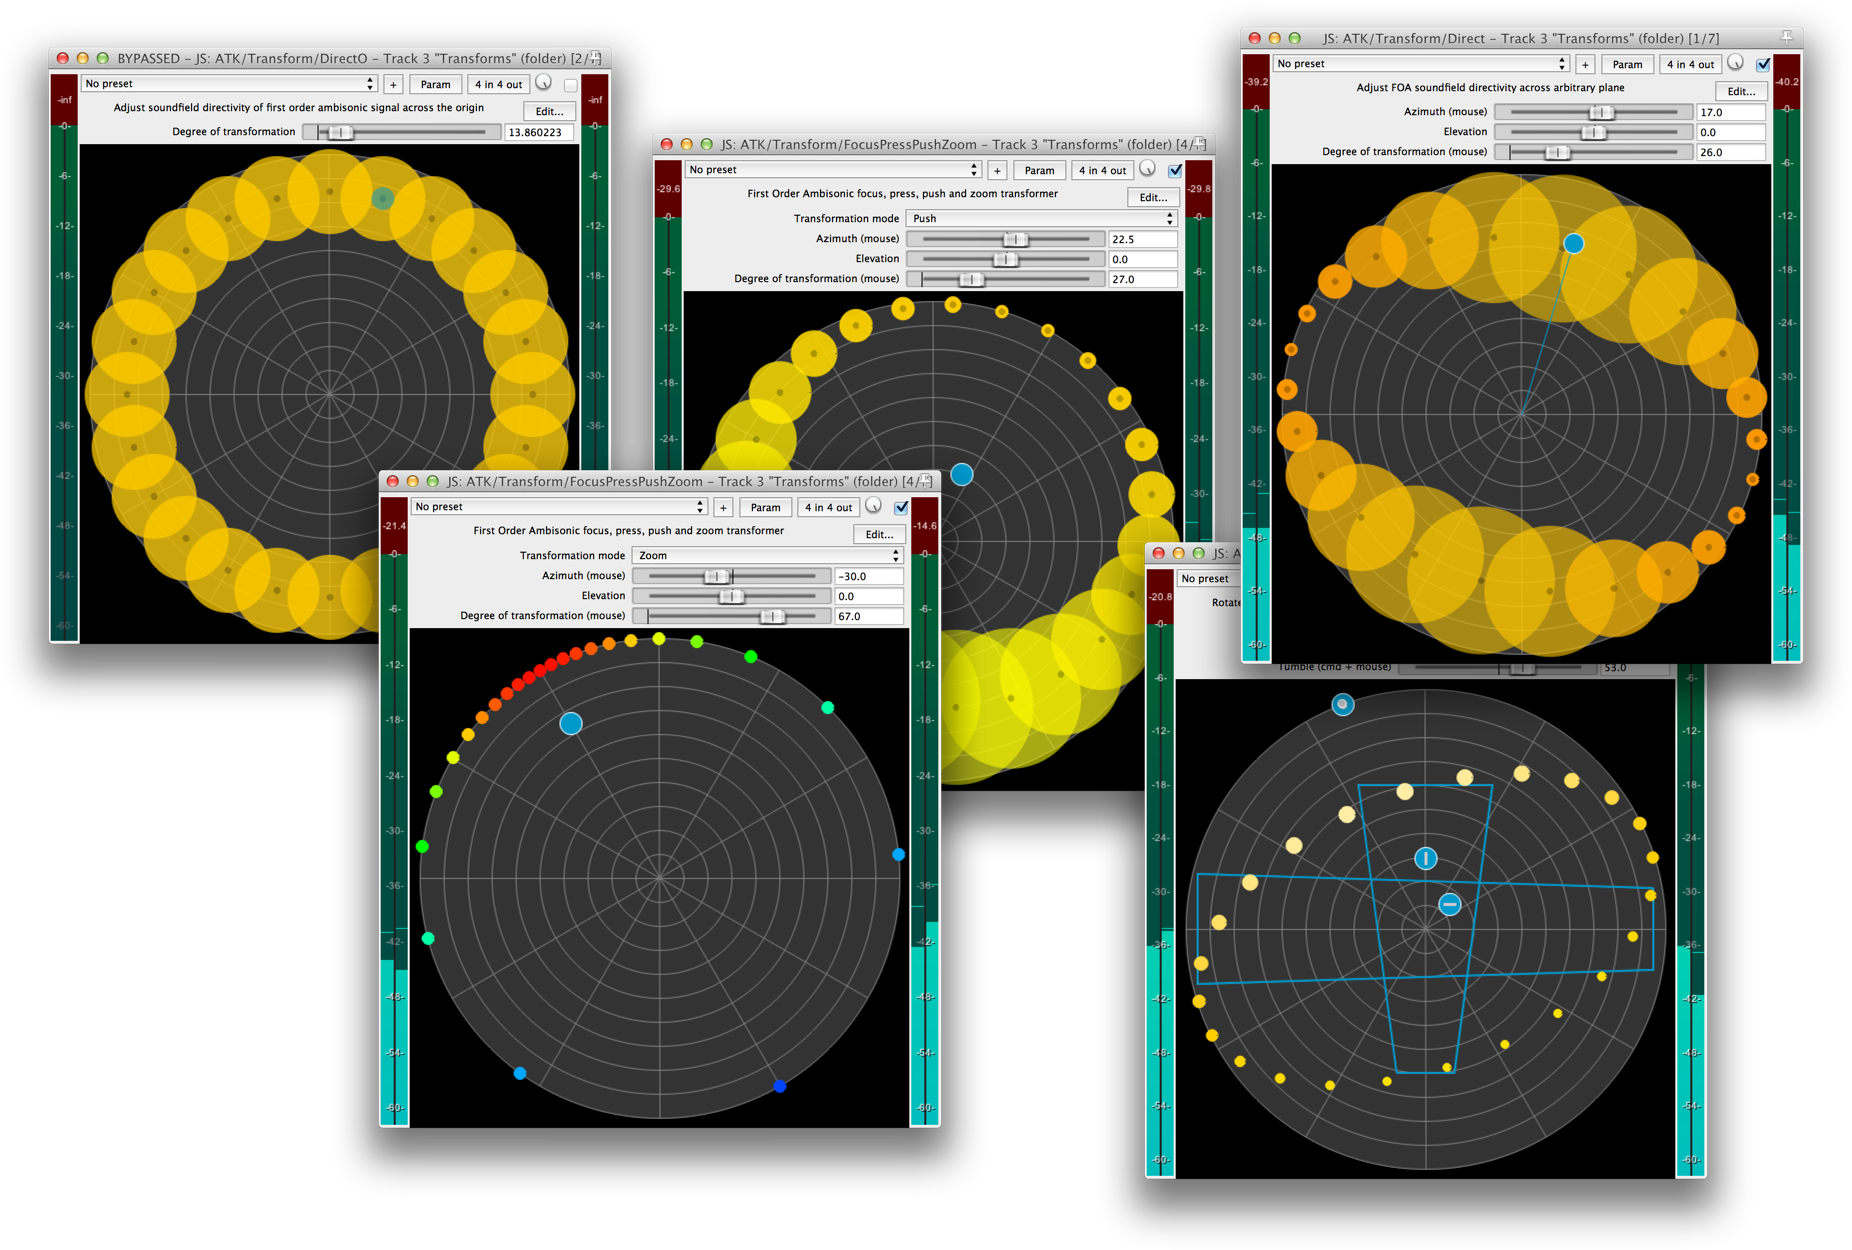1852x1250 pixels.
Task: Uncheck the enable checkbox in the Direct window
Action: (x=1763, y=64)
